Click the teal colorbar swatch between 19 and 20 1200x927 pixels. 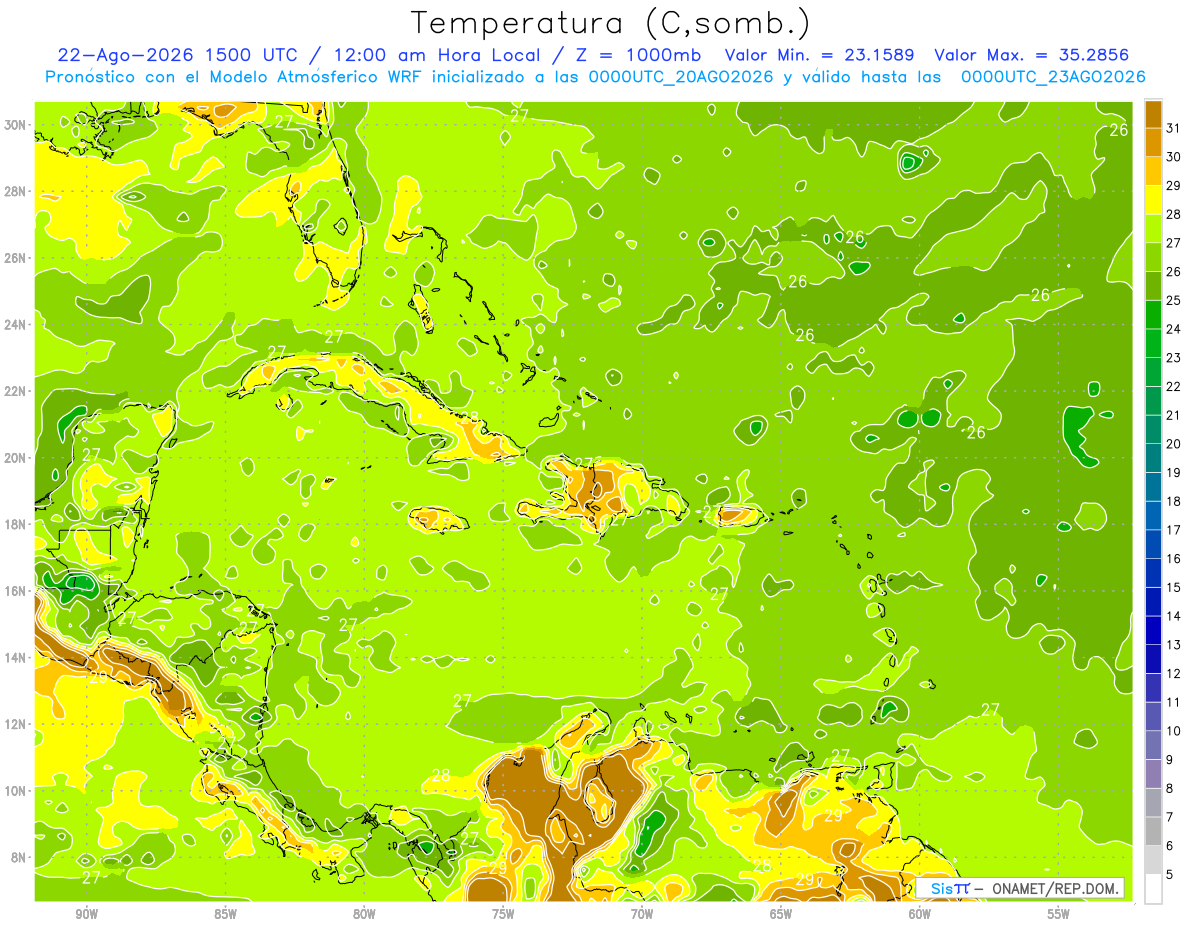pos(1153,458)
